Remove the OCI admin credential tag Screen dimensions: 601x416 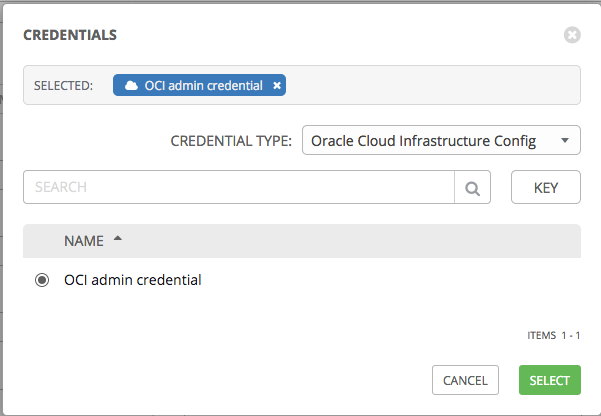click(x=277, y=86)
